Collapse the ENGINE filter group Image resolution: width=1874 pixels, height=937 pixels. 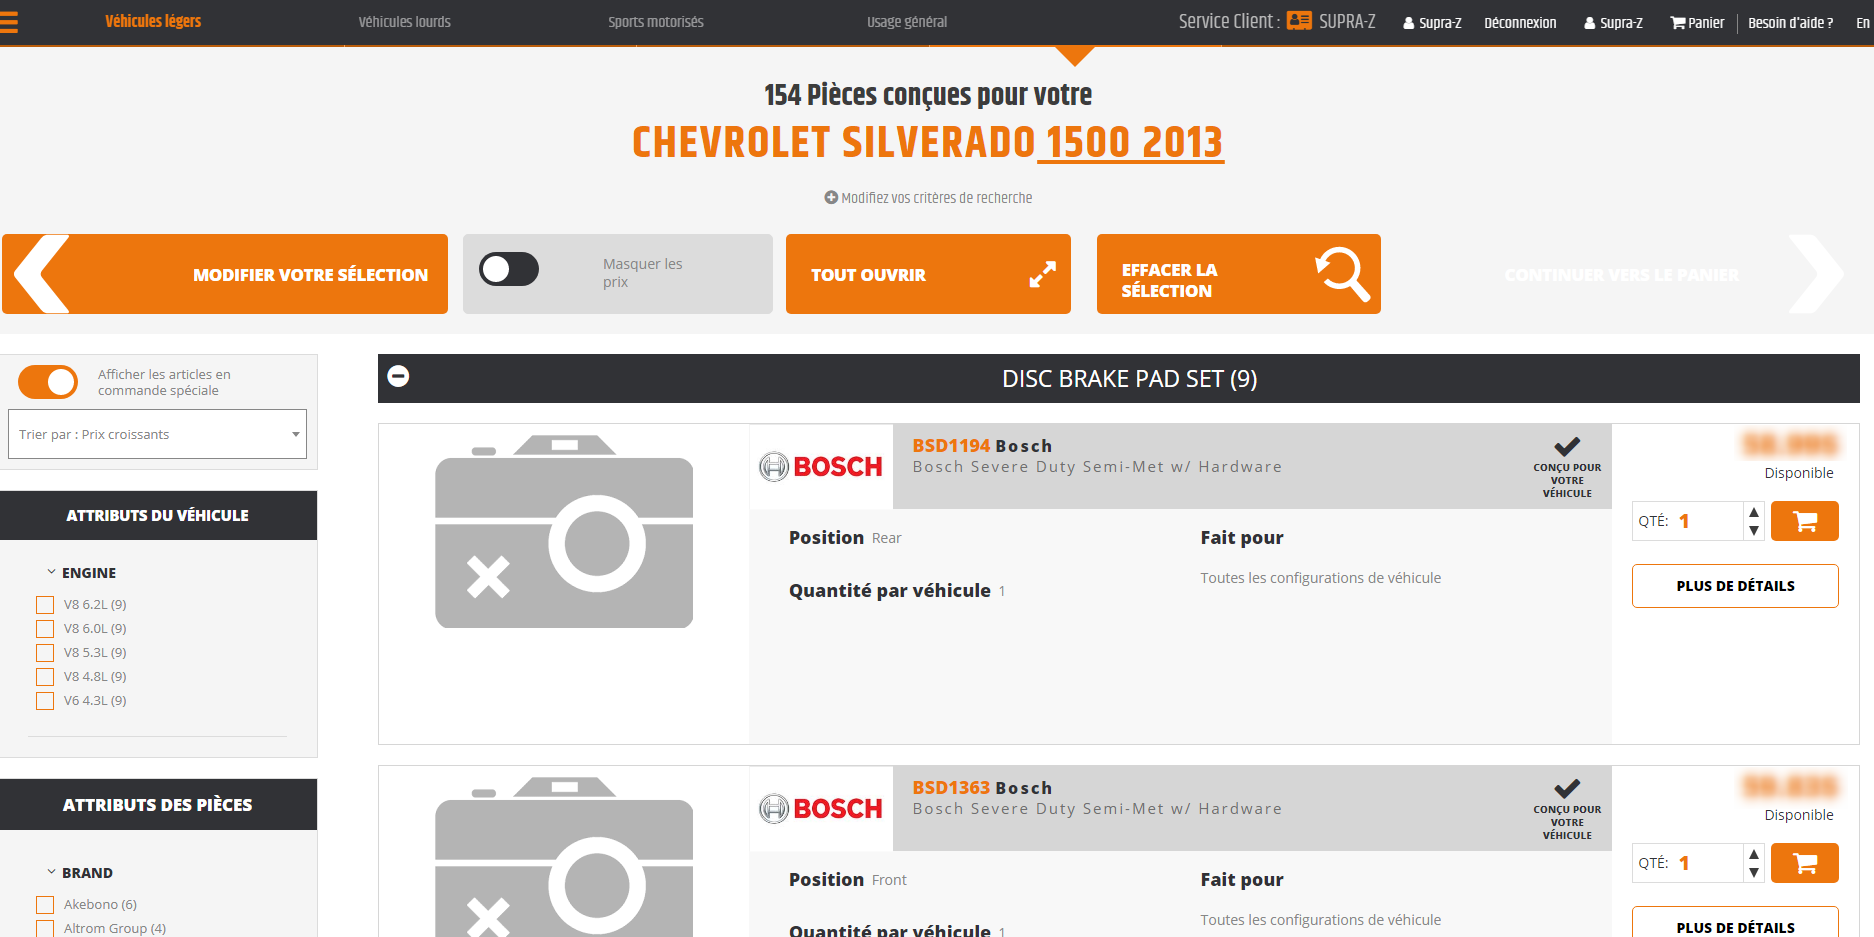pyautogui.click(x=52, y=572)
